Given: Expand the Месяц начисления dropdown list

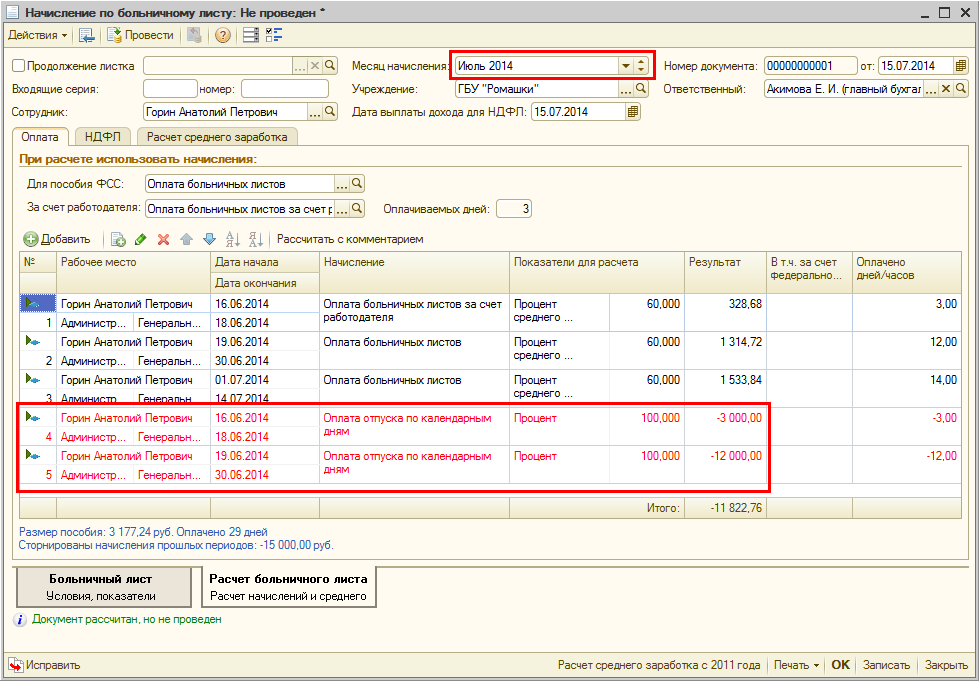Looking at the screenshot, I should (626, 66).
